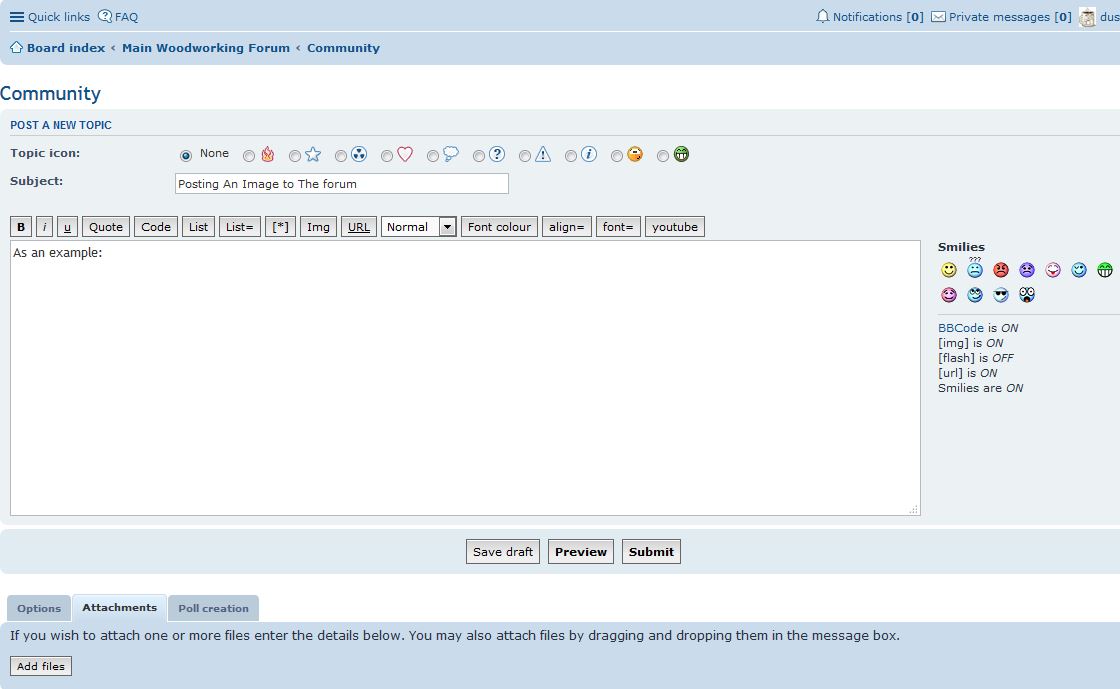Open the Quick links menu

coord(50,16)
